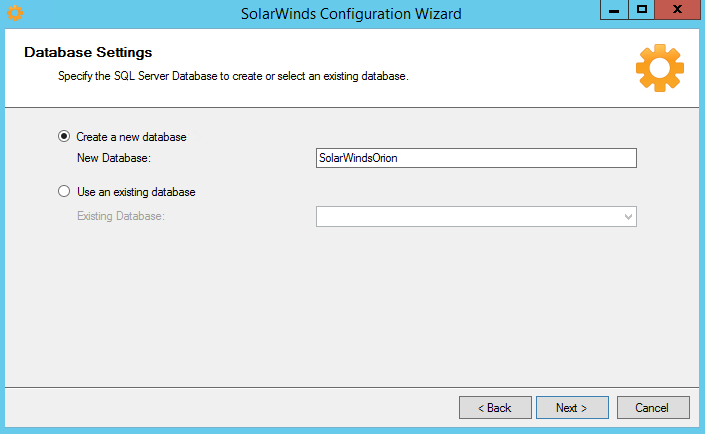705x434 pixels.
Task: Cancel the configuration wizard
Action: [x=653, y=407]
